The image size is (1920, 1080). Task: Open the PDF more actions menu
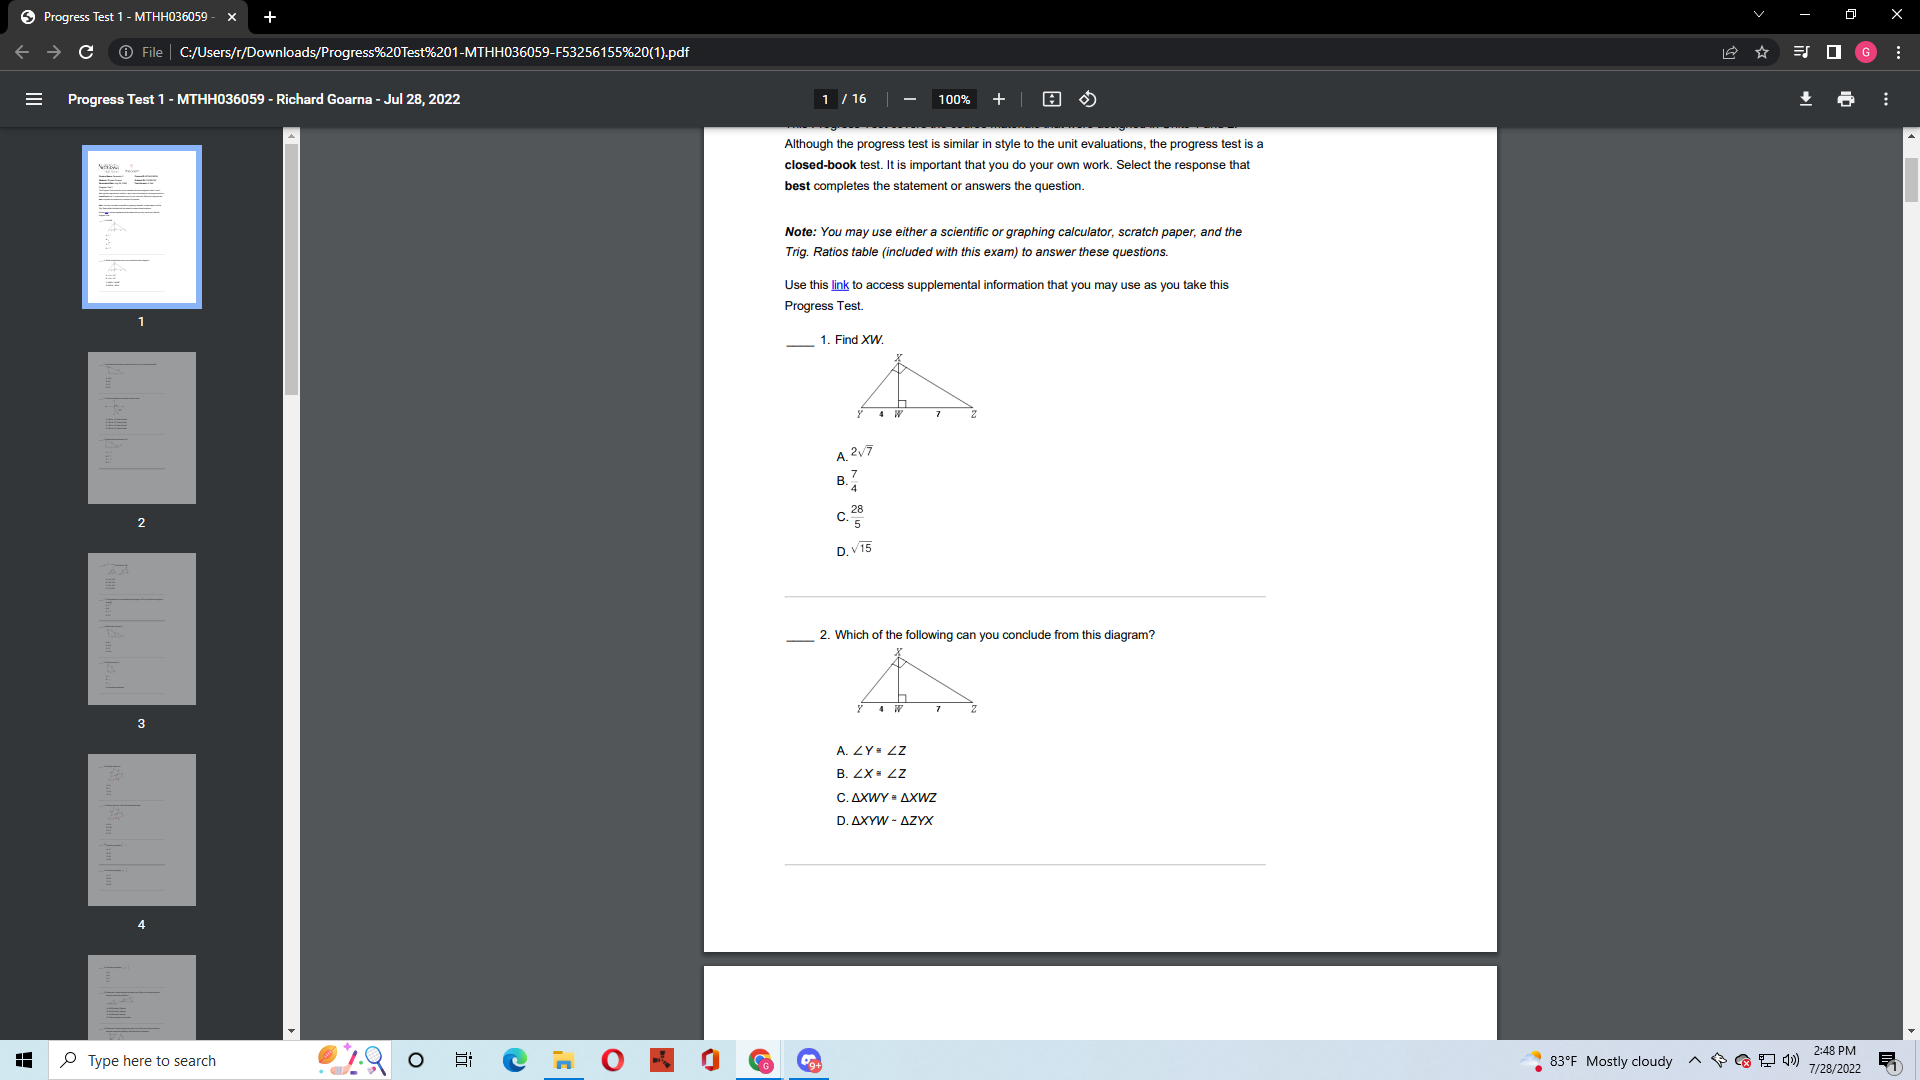click(x=1886, y=99)
